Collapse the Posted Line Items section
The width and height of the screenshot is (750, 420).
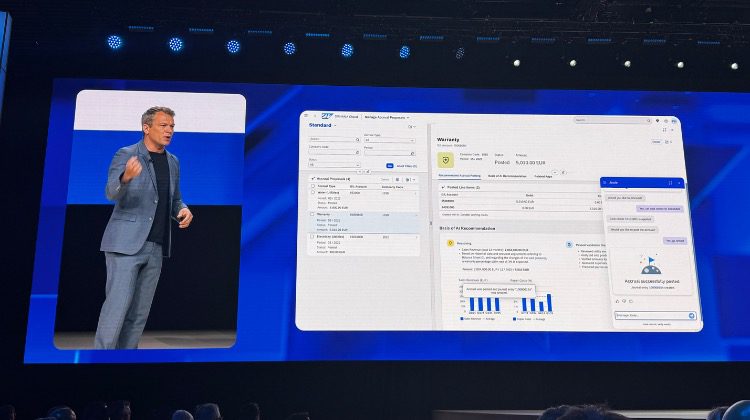click(x=444, y=187)
